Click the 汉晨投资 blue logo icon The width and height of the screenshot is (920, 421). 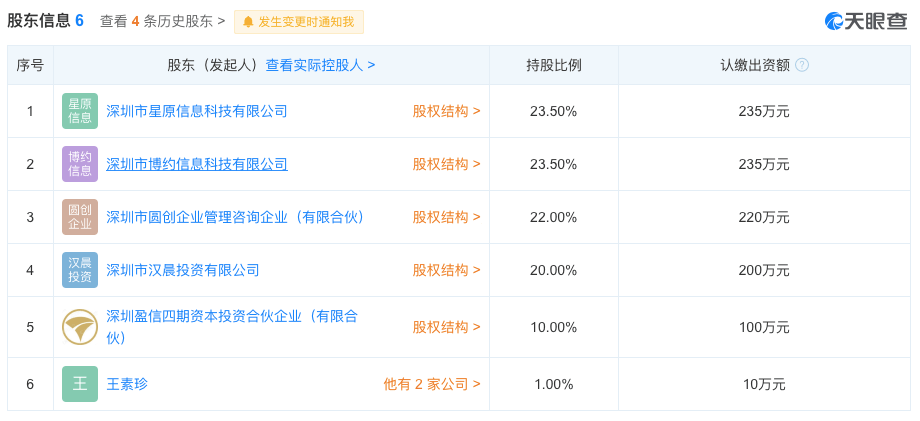80,270
